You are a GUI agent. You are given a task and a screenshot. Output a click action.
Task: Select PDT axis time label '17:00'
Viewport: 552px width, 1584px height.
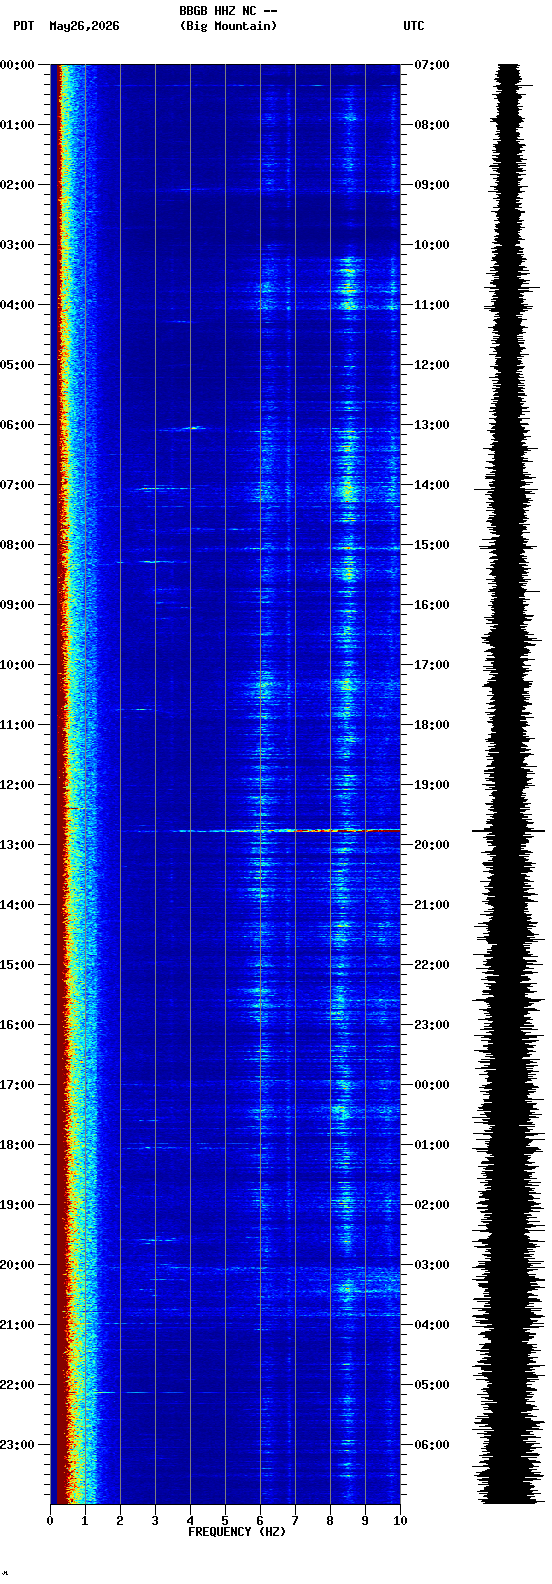click(x=18, y=1085)
